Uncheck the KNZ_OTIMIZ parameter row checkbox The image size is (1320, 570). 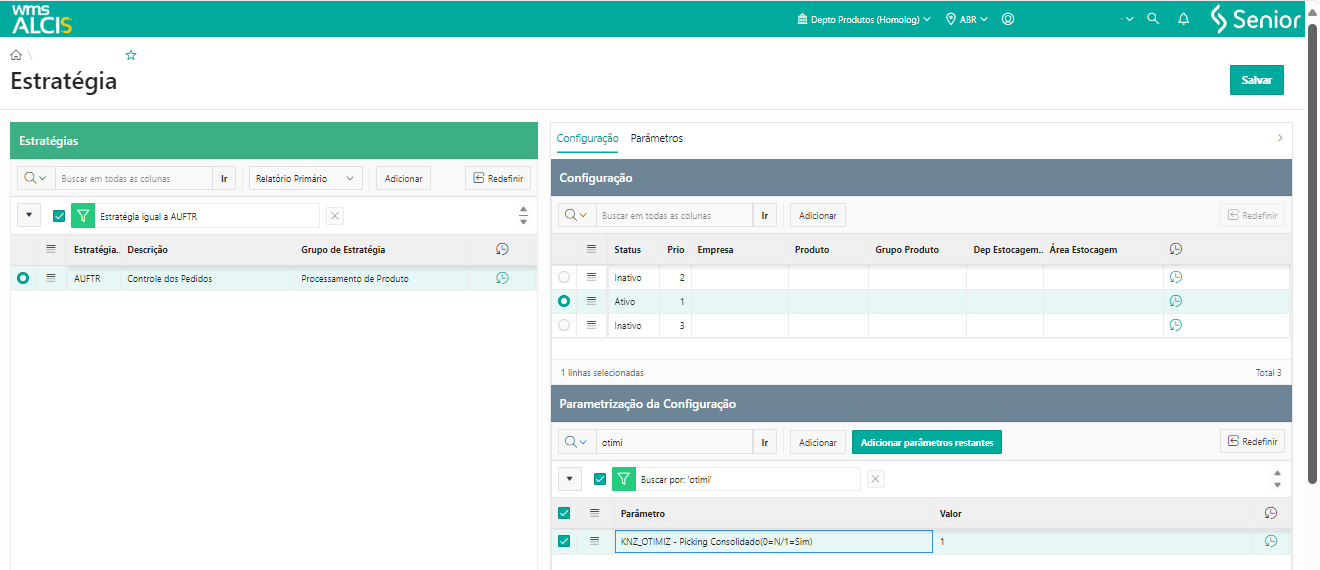pos(564,541)
